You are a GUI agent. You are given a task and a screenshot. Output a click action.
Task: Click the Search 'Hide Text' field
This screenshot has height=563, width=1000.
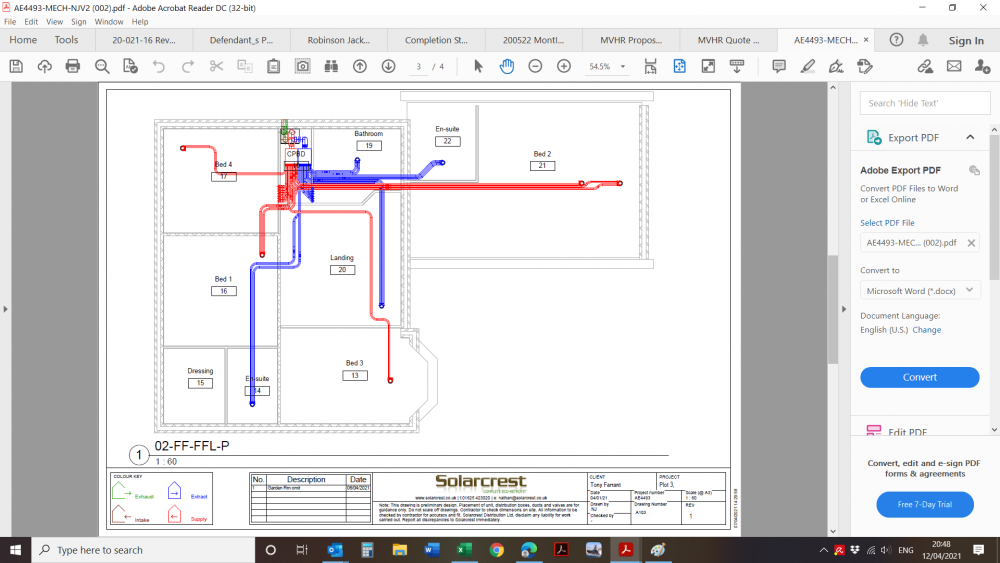tap(925, 103)
